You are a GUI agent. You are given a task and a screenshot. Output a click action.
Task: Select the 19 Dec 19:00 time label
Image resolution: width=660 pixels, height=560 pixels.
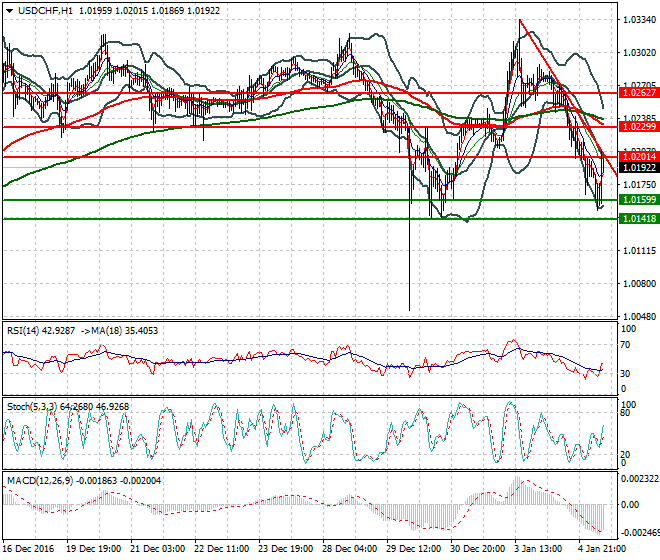93,549
